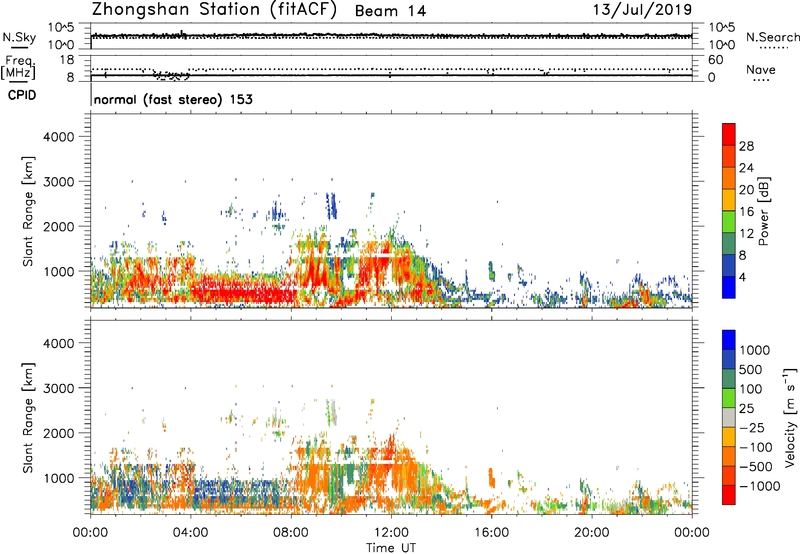This screenshot has height=554, width=800.
Task: Click the '16:00' time axis tick label
Action: tap(491, 533)
